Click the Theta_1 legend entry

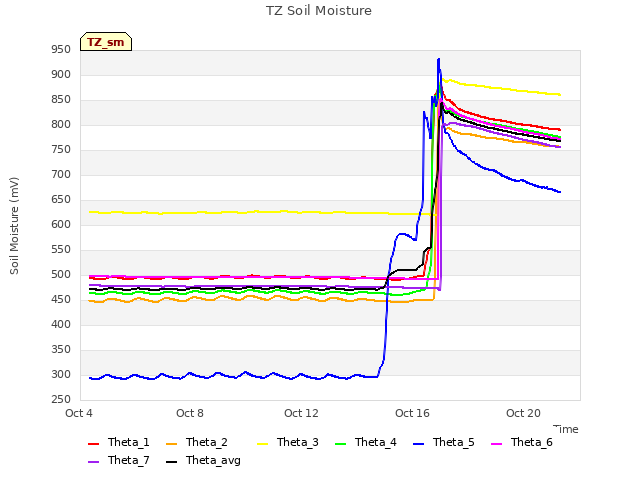point(119,442)
